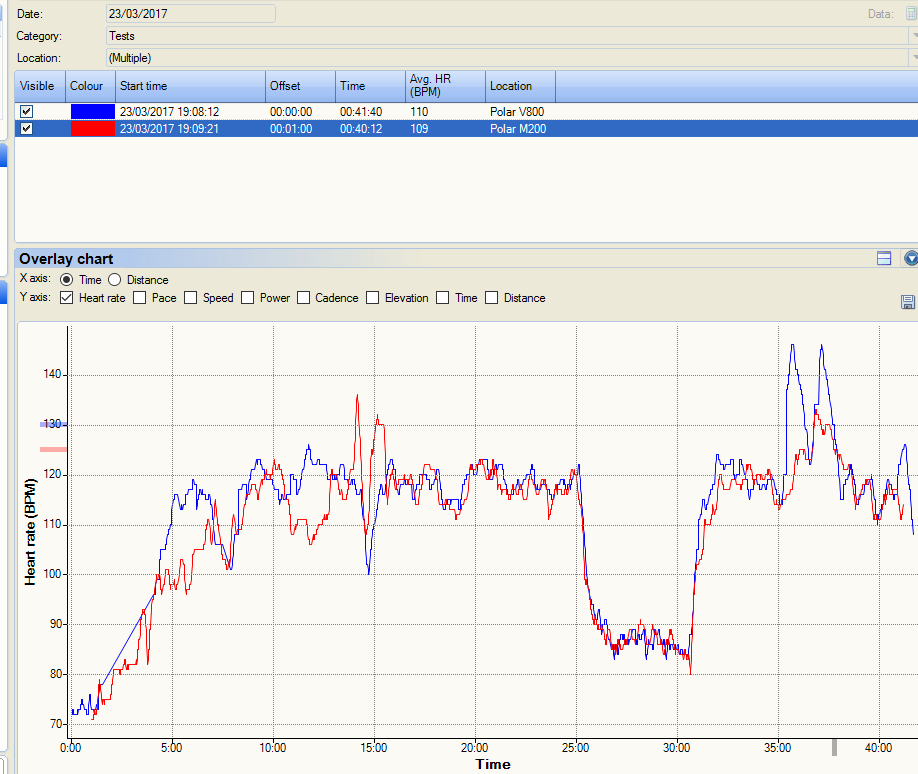Enable the Pace Y axis checkbox
918x774 pixels.
point(140,298)
